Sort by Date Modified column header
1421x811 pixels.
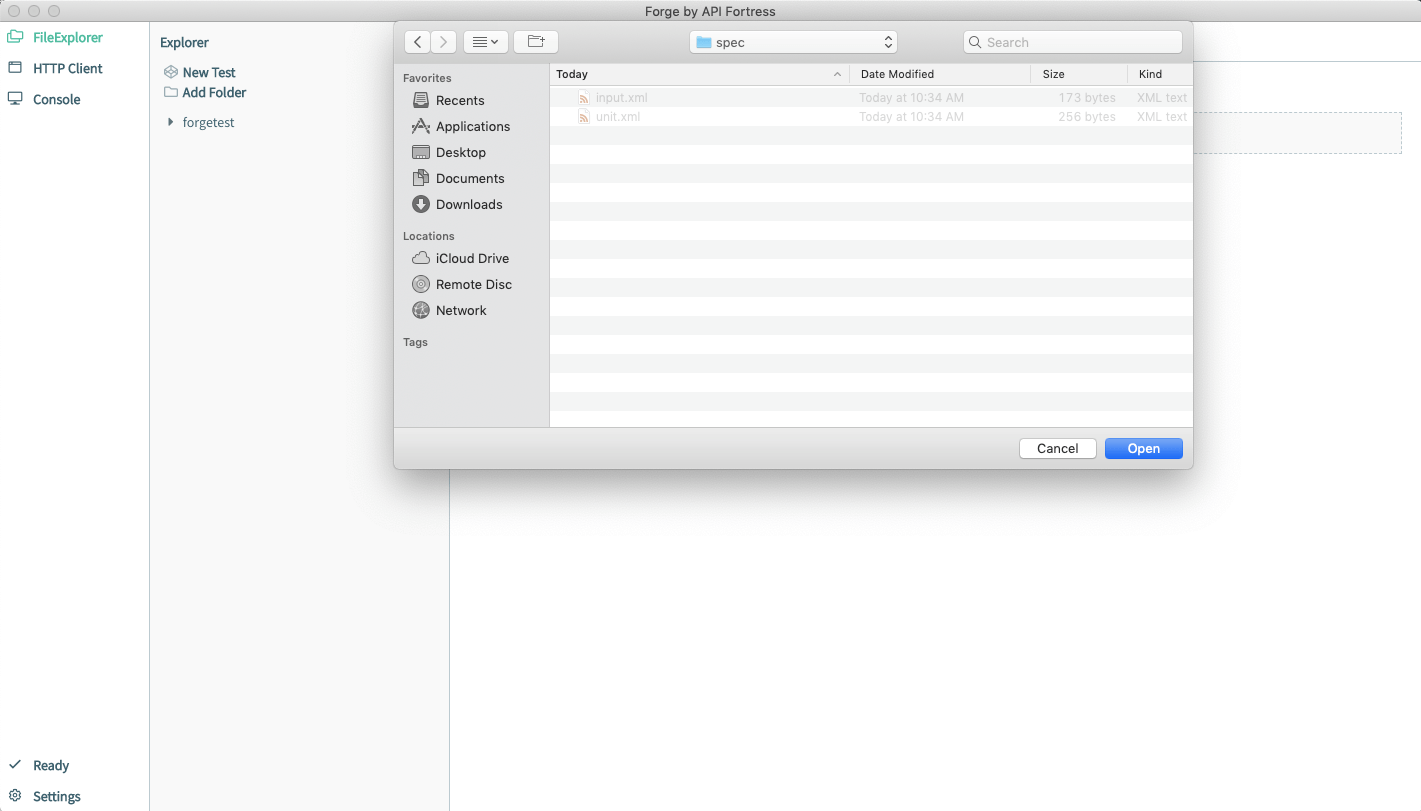point(897,74)
